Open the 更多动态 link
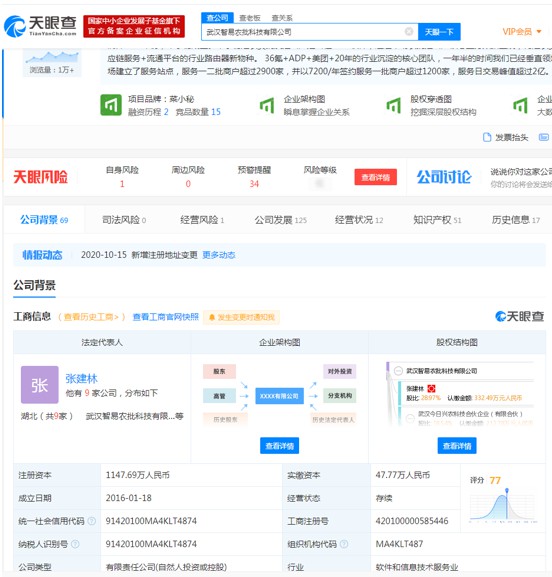Screen dimensions: 552x577 pos(219,255)
